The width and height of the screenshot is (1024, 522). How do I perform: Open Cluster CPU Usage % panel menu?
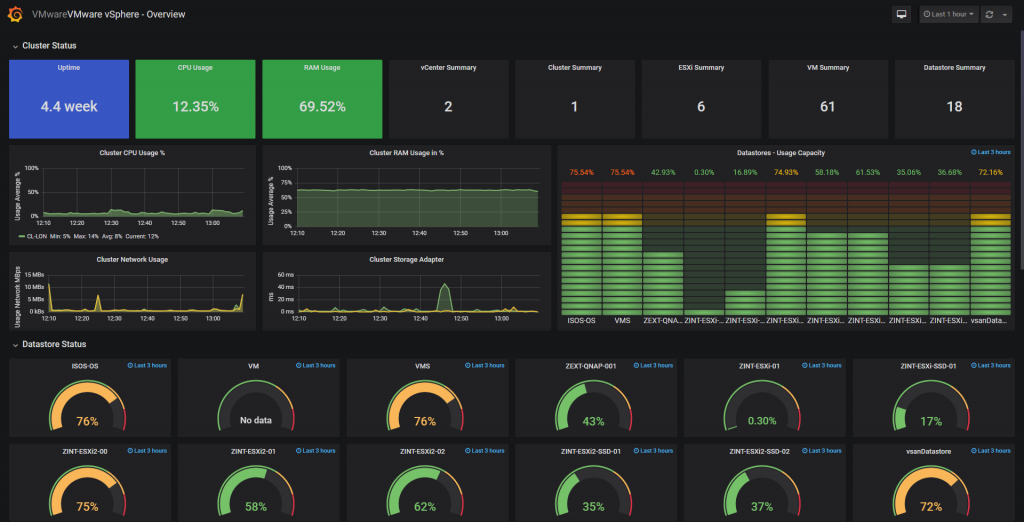coord(132,153)
